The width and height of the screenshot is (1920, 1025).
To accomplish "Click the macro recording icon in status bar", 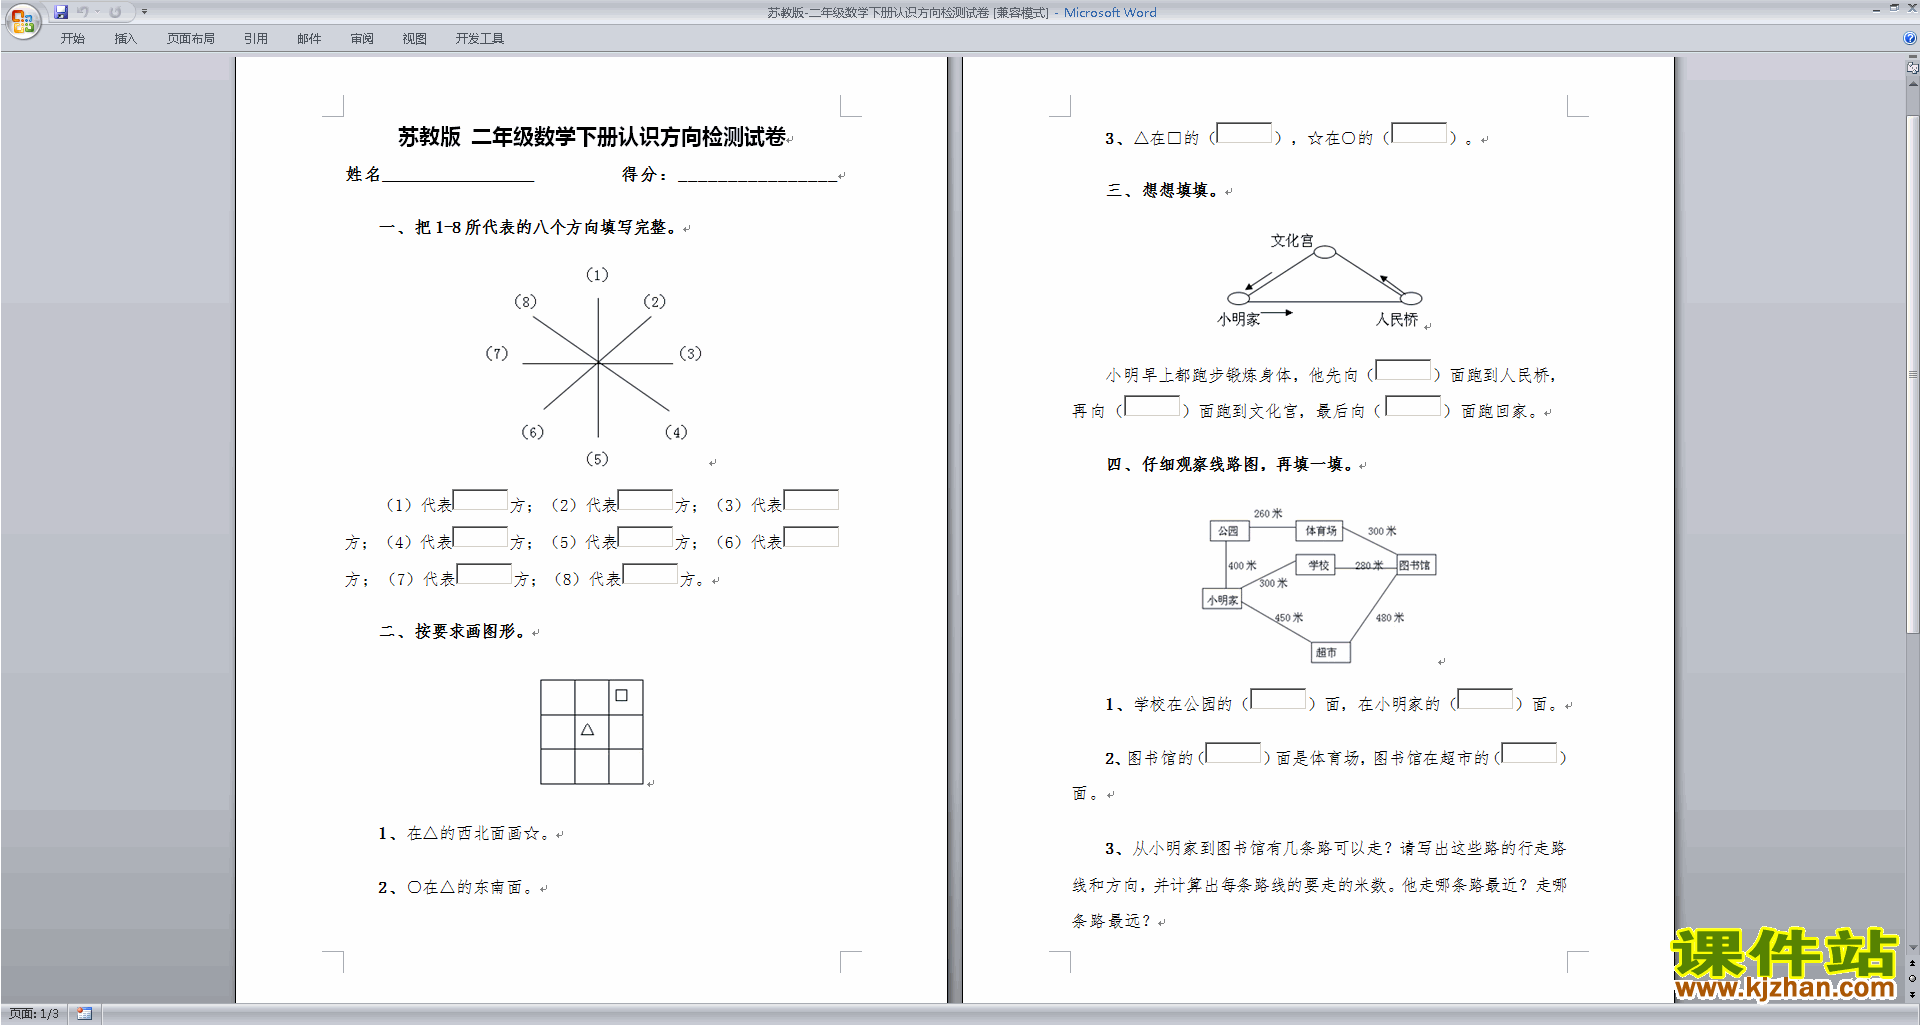I will pyautogui.click(x=84, y=1014).
